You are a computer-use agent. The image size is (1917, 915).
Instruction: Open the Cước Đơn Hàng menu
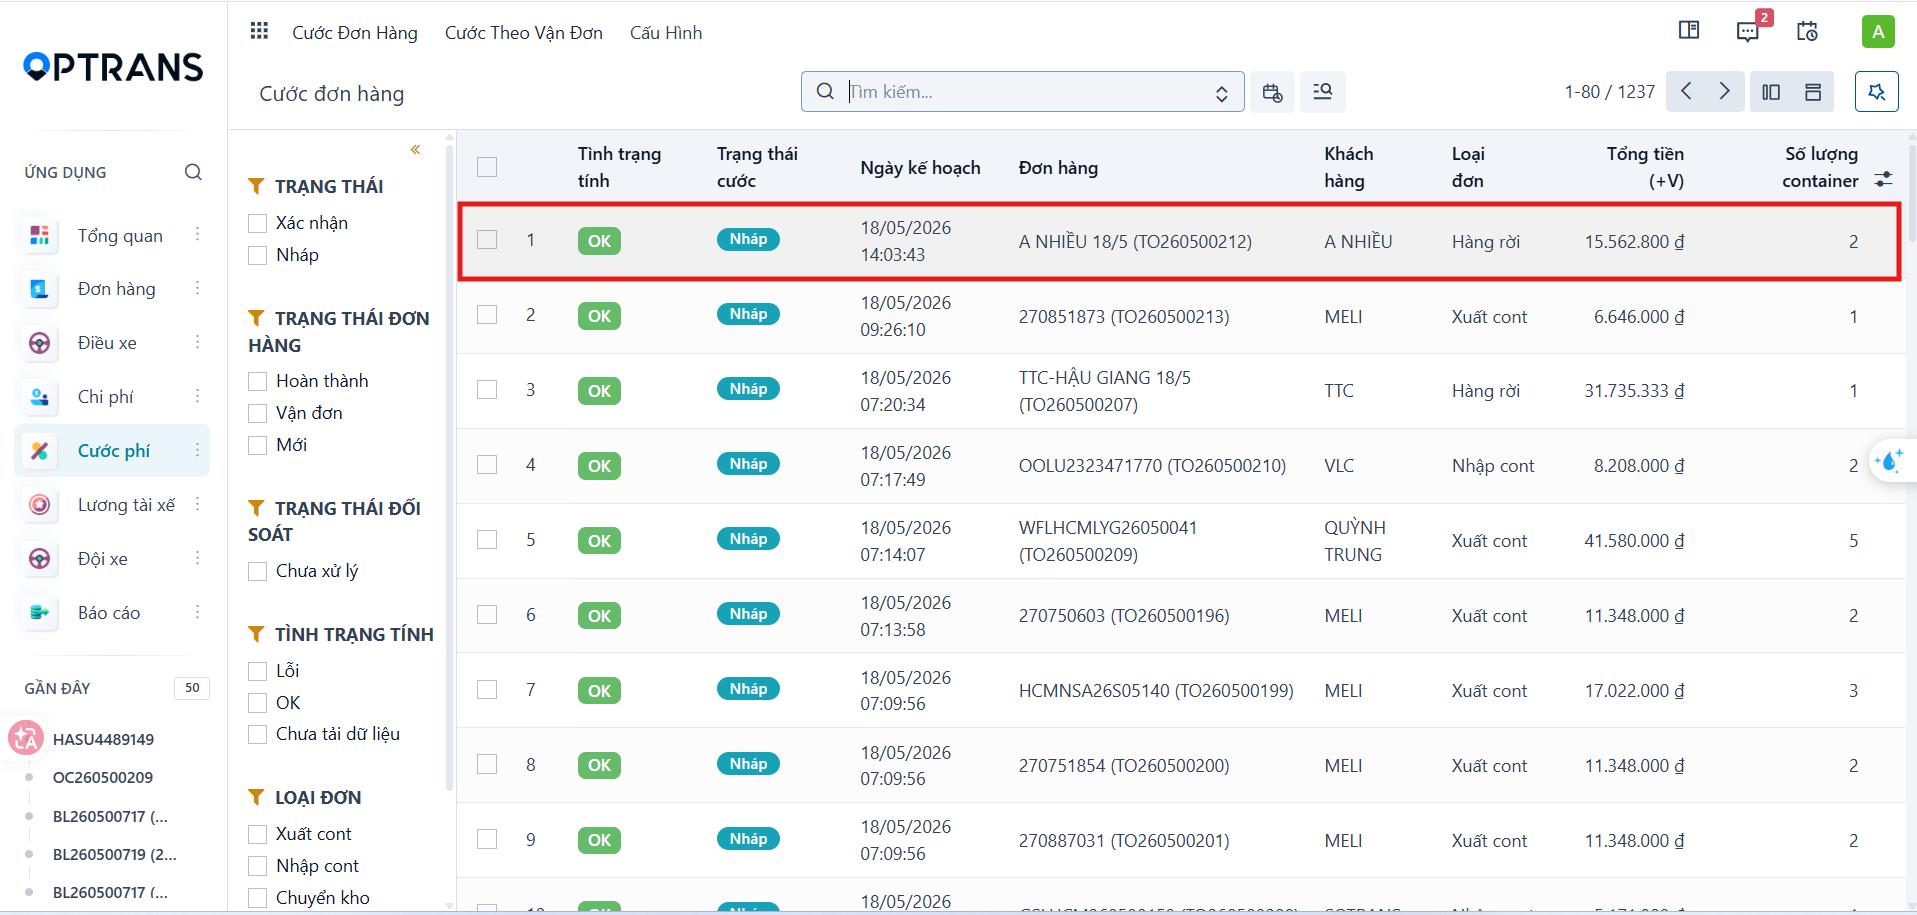click(x=355, y=33)
